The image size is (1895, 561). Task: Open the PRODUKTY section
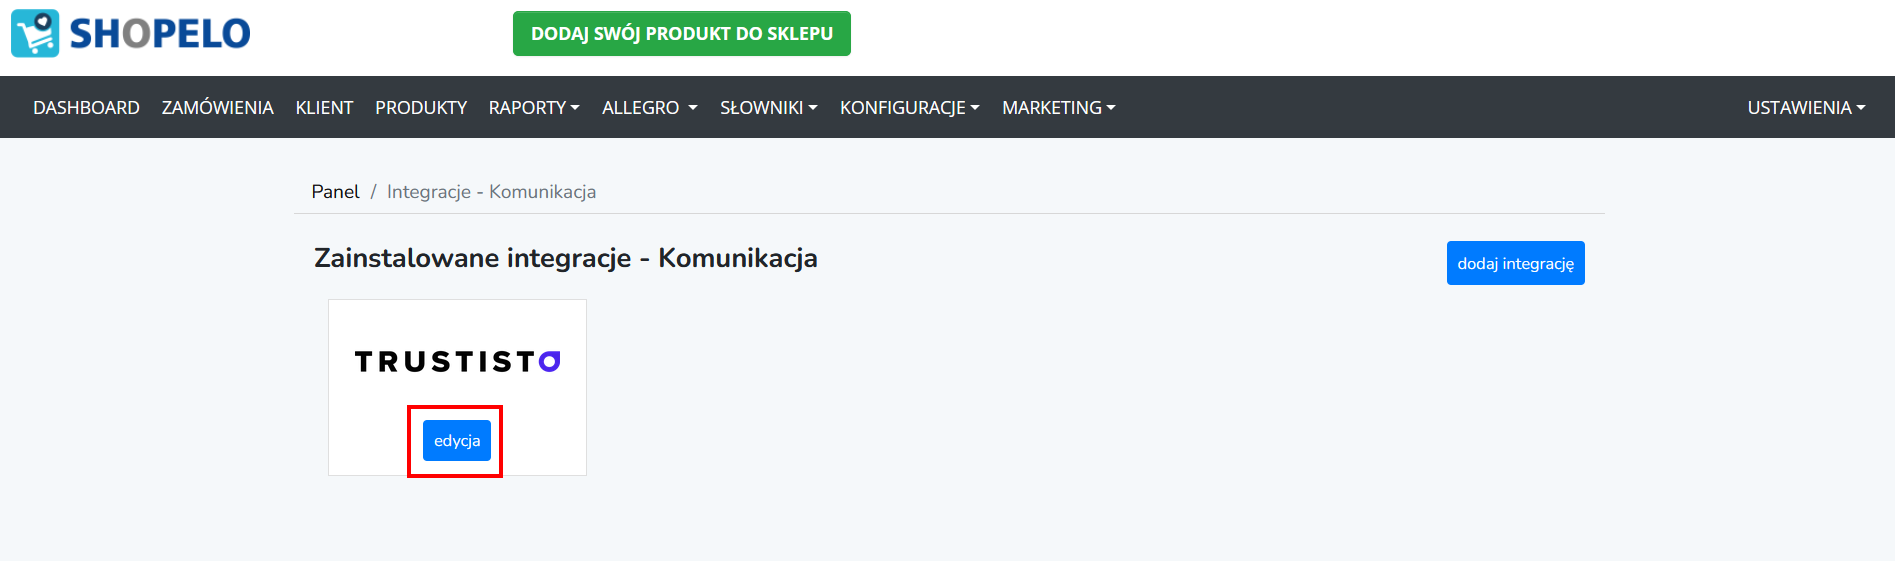[x=421, y=107]
